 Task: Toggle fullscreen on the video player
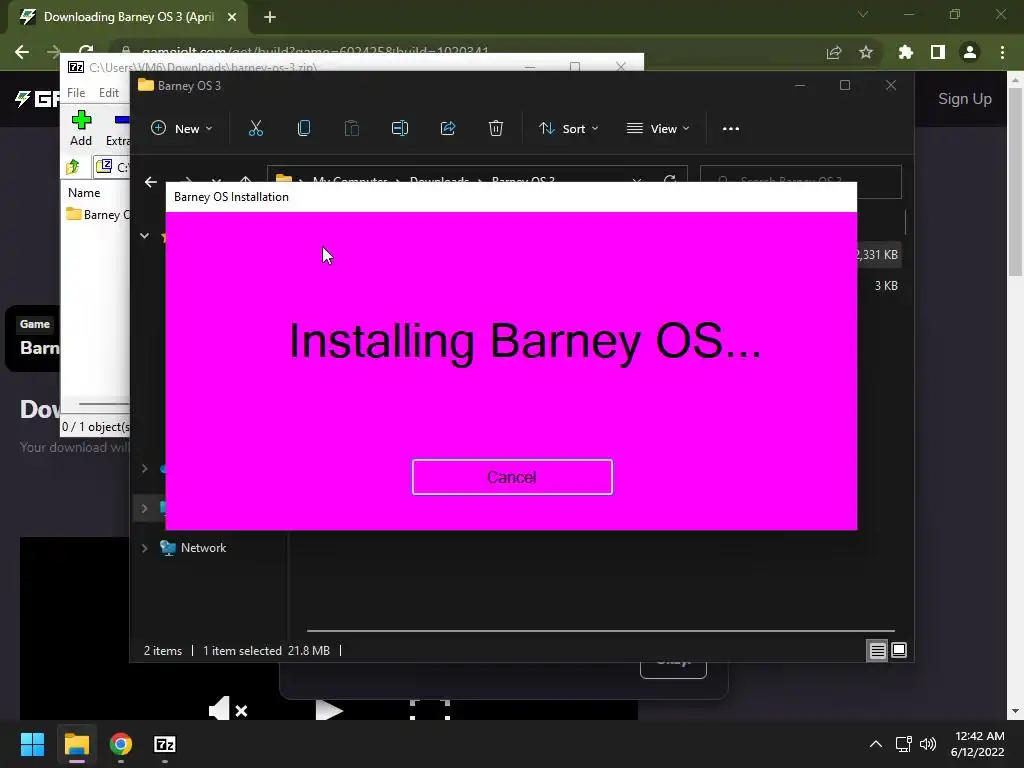(x=430, y=709)
